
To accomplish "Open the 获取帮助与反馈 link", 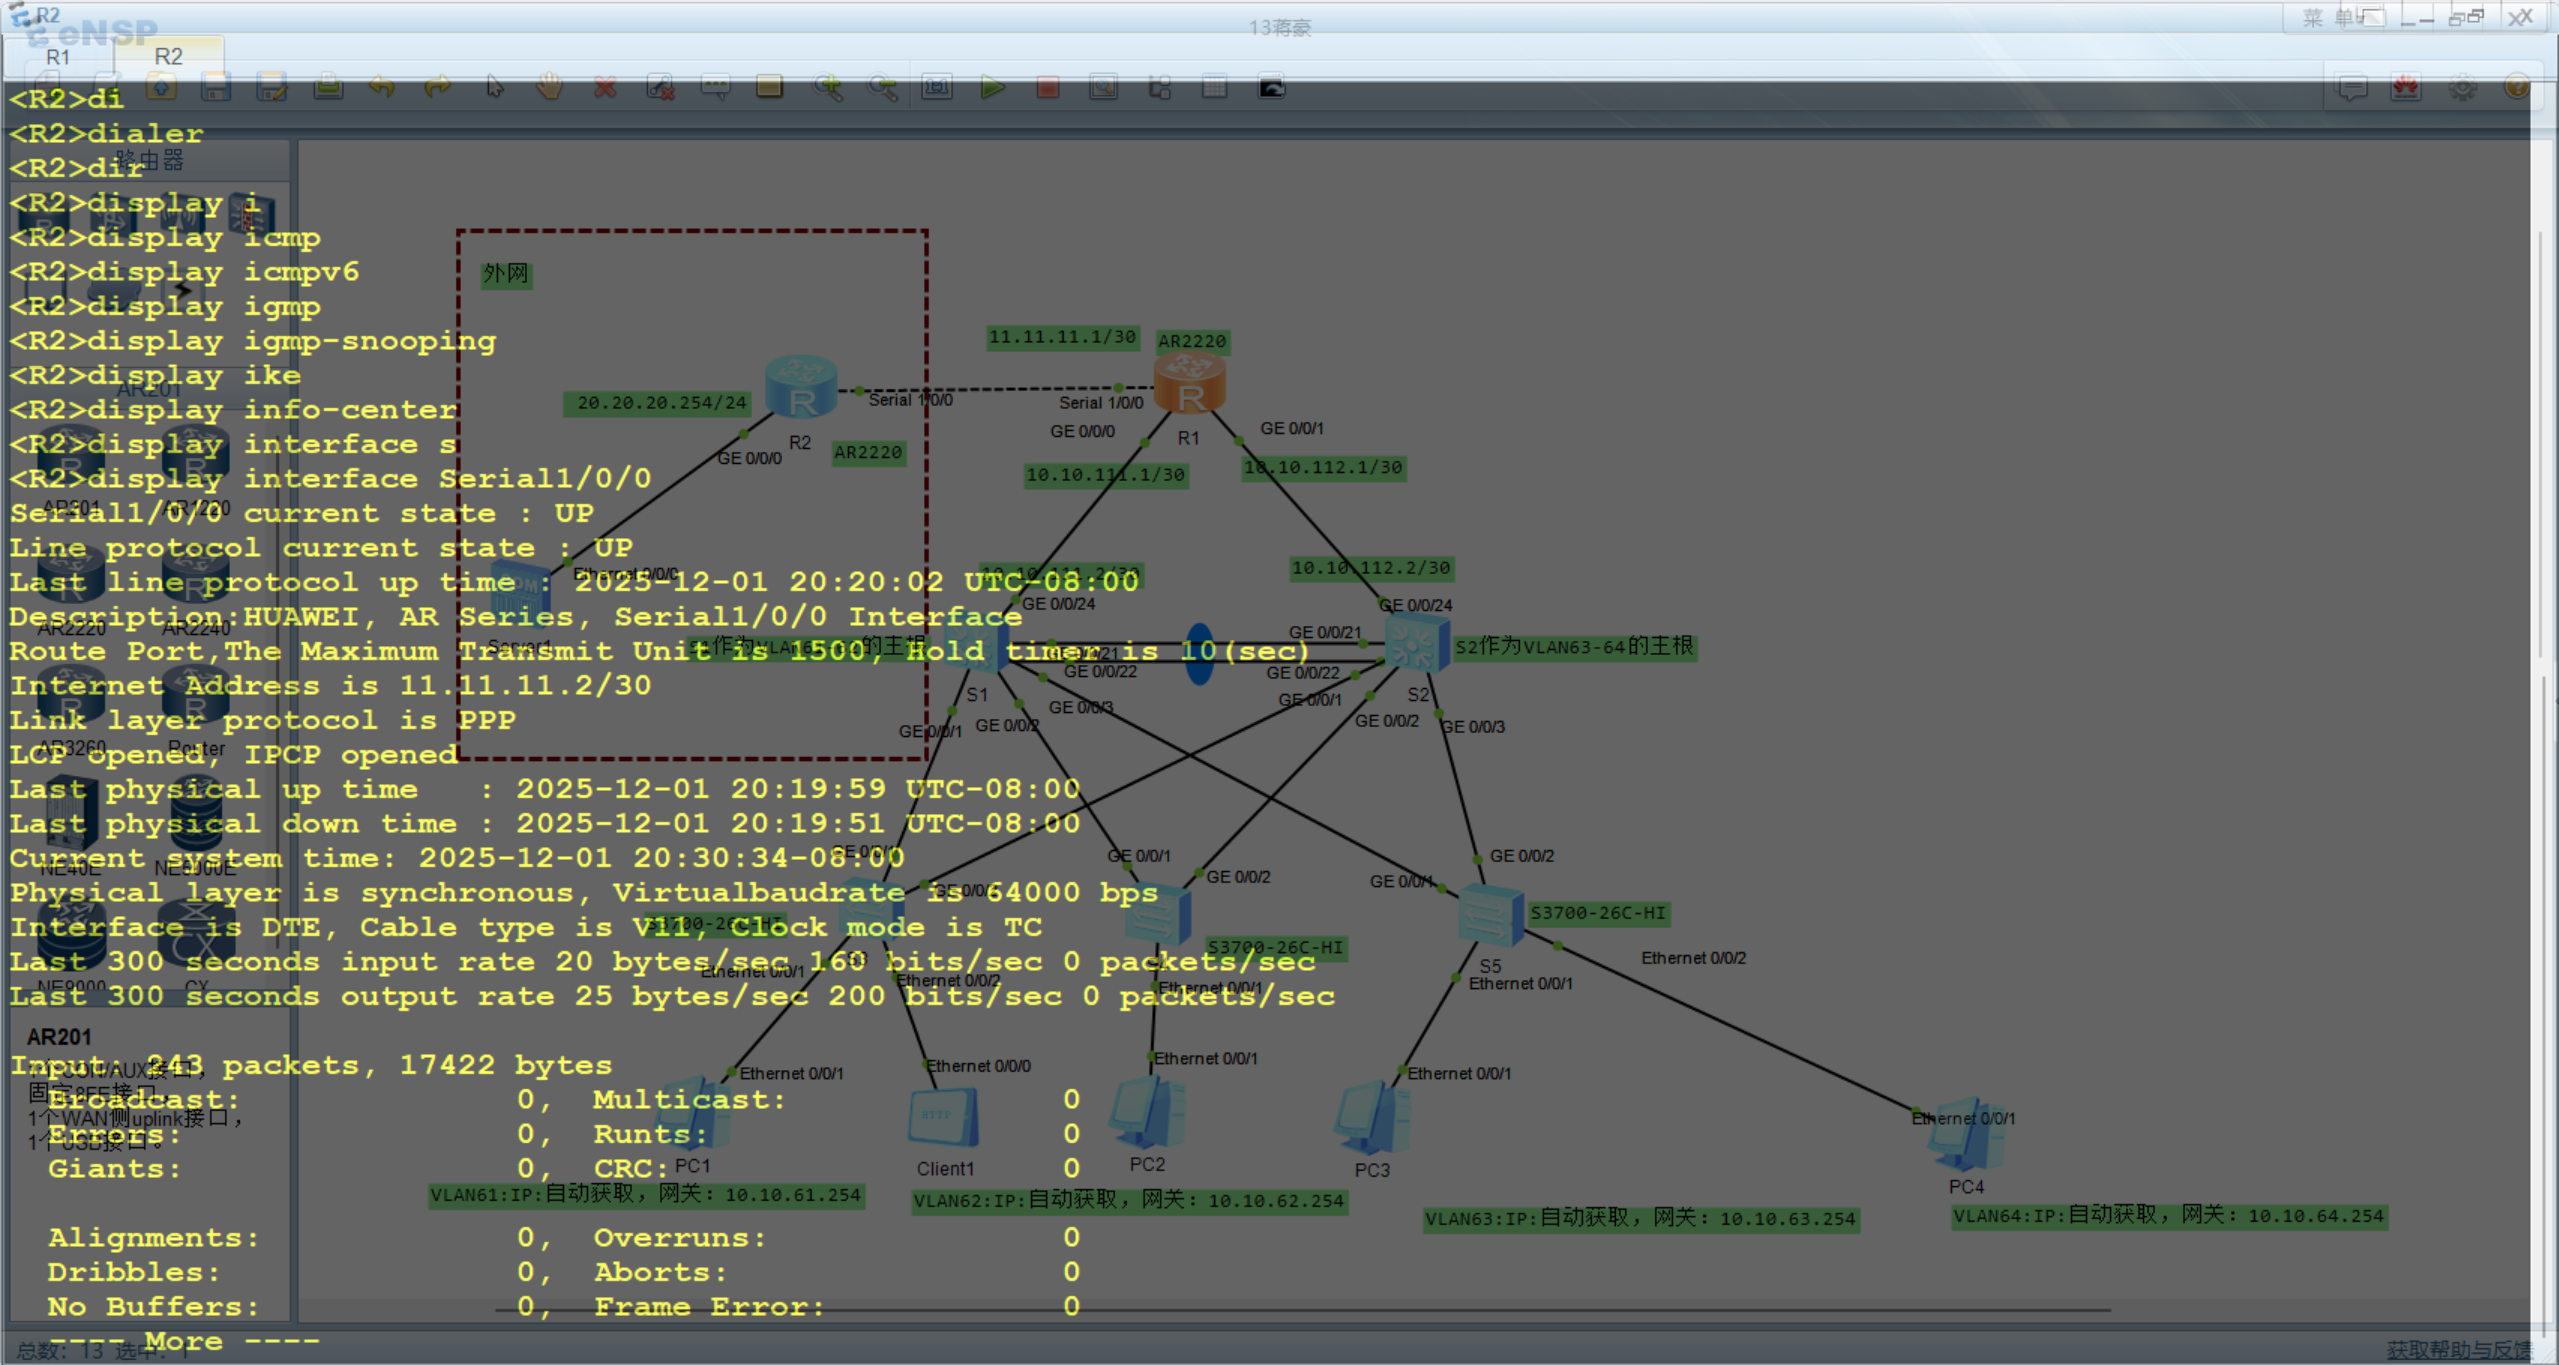I will [2458, 1351].
